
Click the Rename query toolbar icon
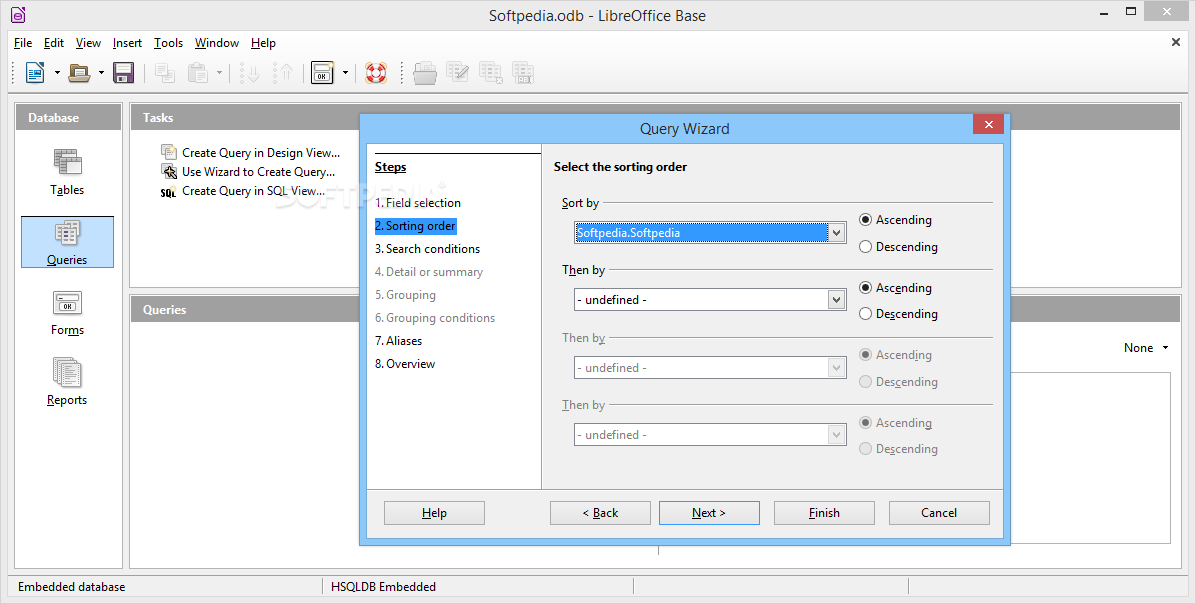(x=523, y=73)
